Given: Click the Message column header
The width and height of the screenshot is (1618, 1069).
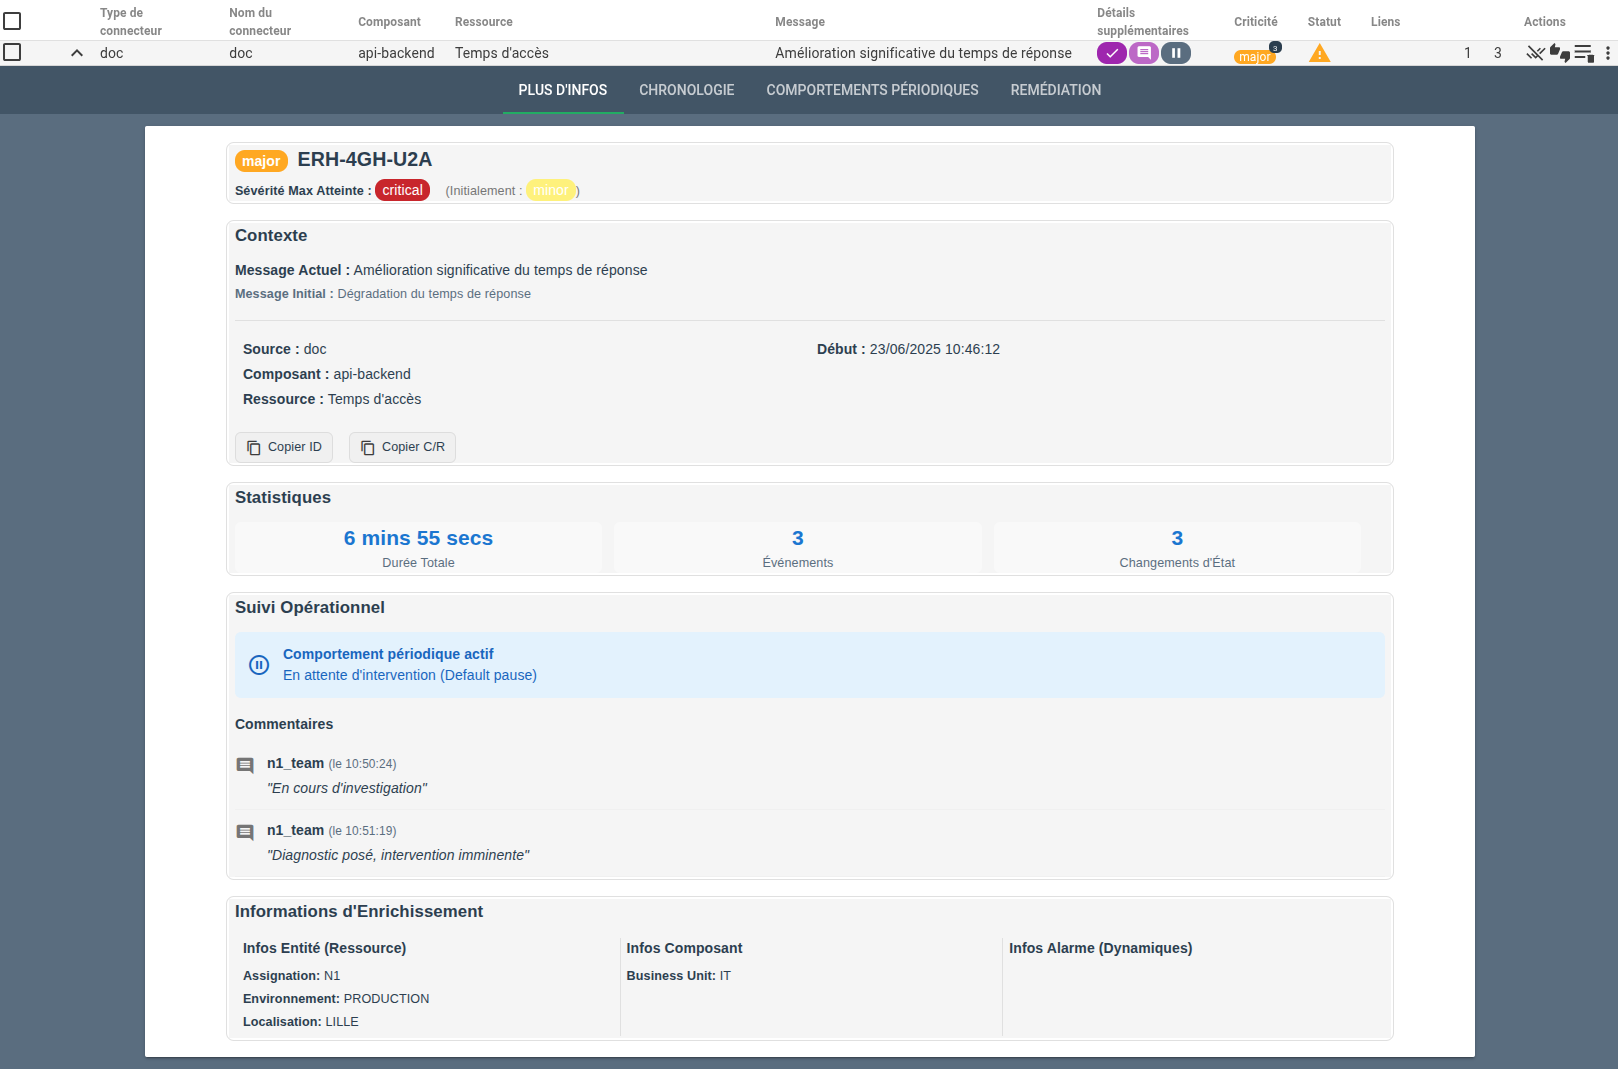Looking at the screenshot, I should coord(800,21).
